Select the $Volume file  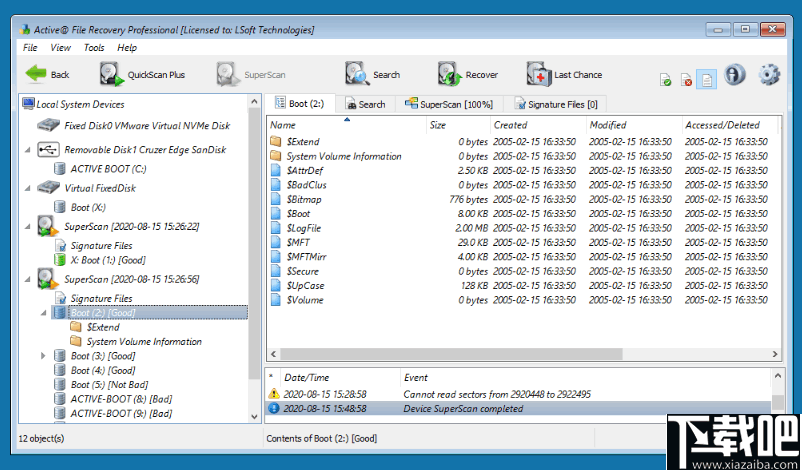pyautogui.click(x=305, y=300)
